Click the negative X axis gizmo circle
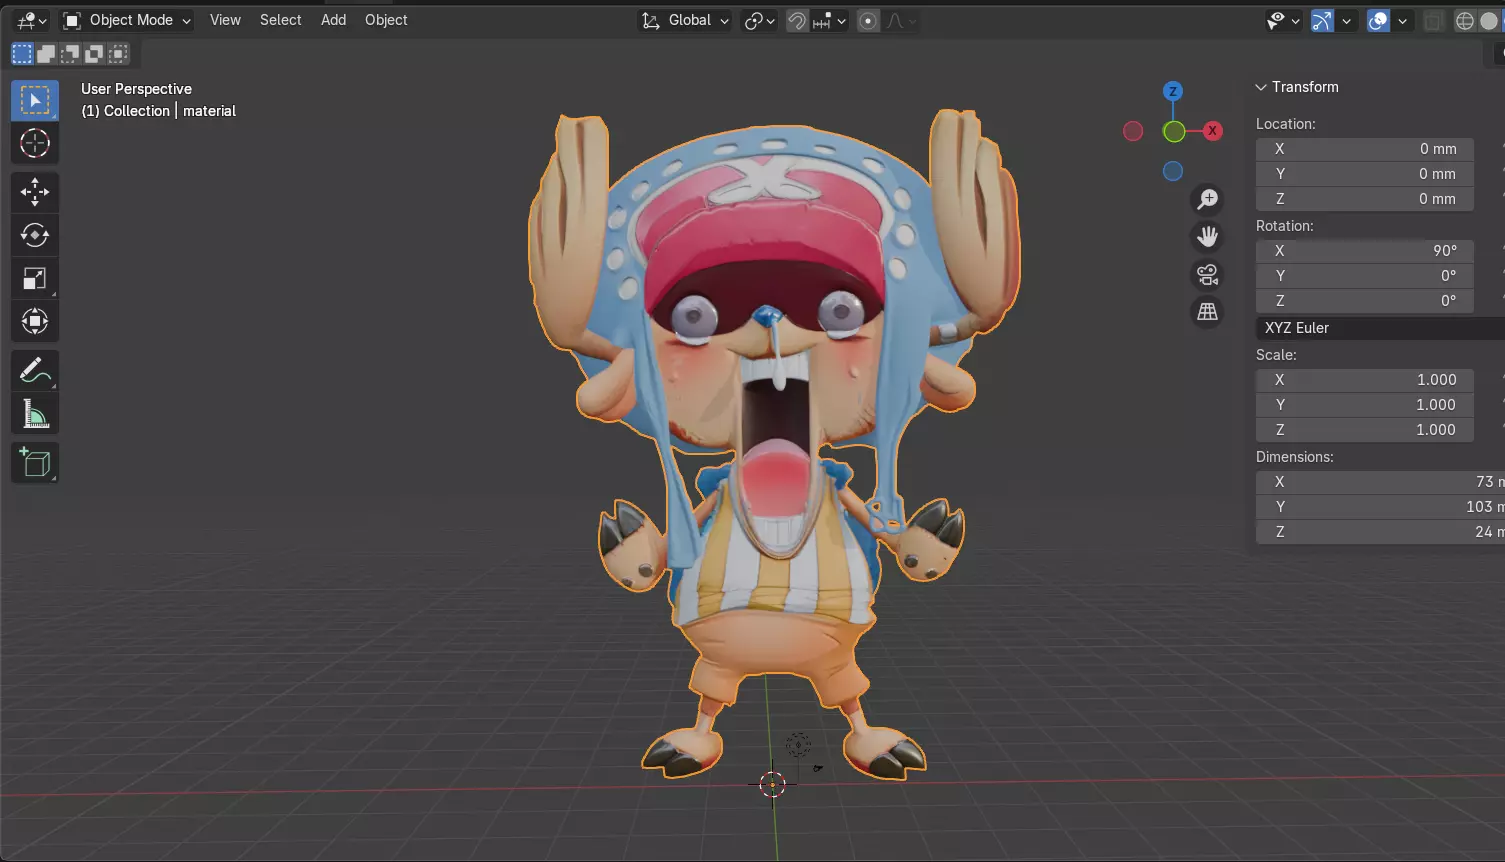1505x862 pixels. (x=1133, y=131)
